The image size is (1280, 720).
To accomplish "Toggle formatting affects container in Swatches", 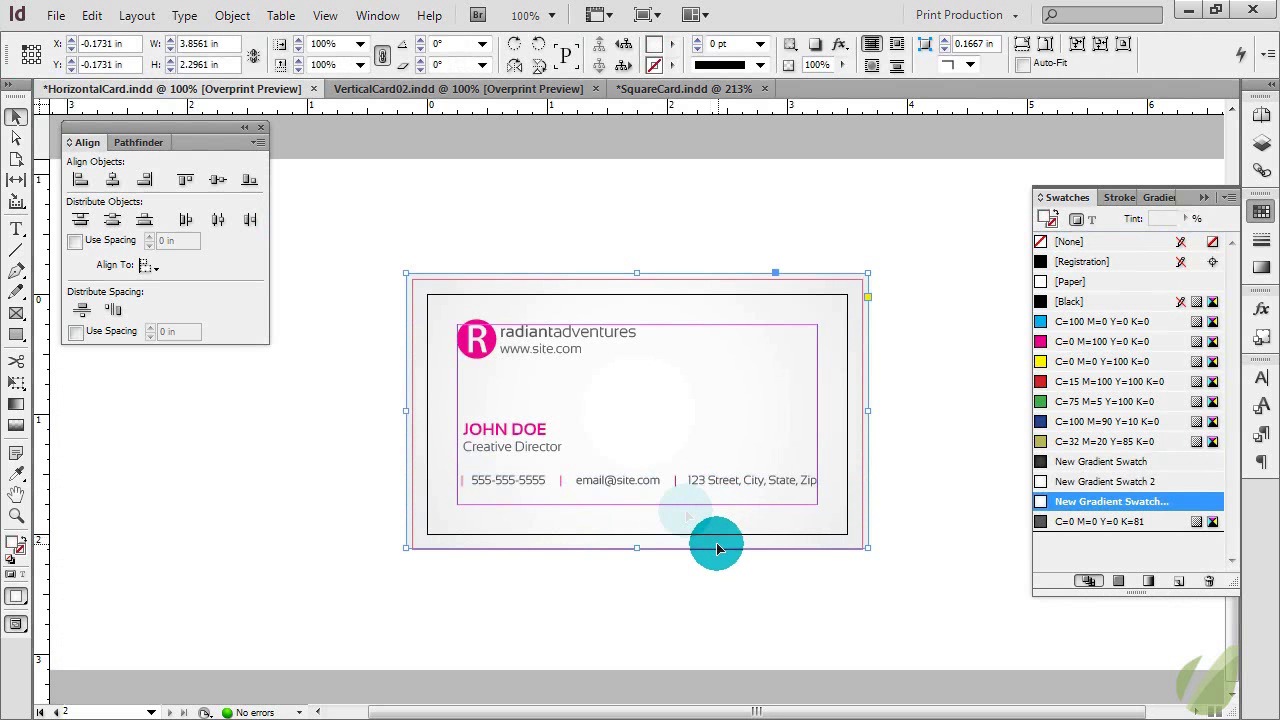I will 1076,219.
